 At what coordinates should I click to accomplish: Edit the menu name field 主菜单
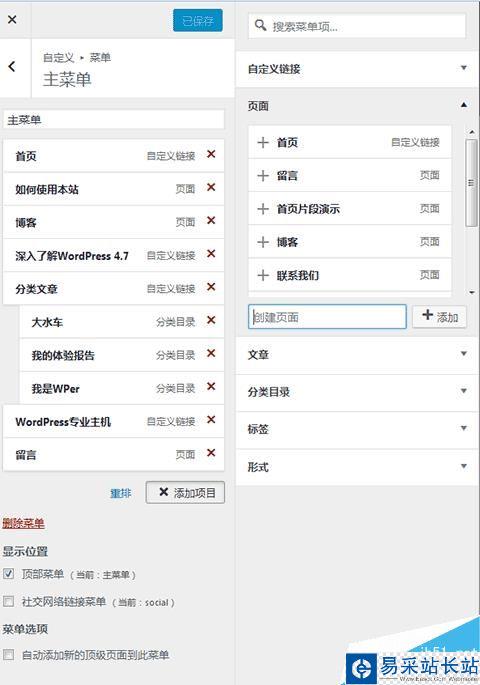(x=114, y=120)
